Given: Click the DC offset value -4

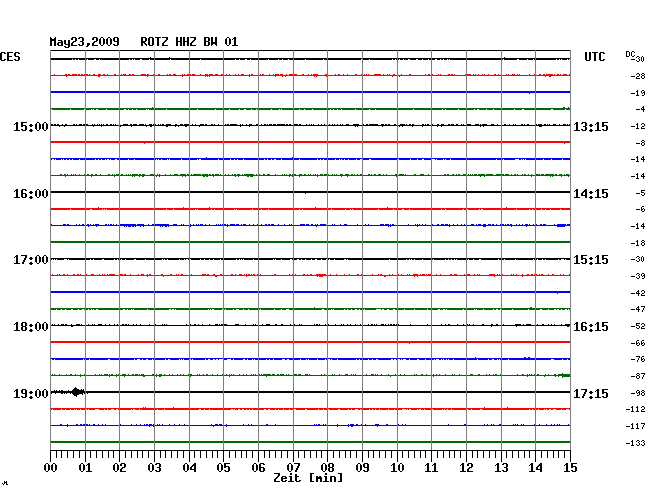Looking at the screenshot, I should click(x=640, y=109).
